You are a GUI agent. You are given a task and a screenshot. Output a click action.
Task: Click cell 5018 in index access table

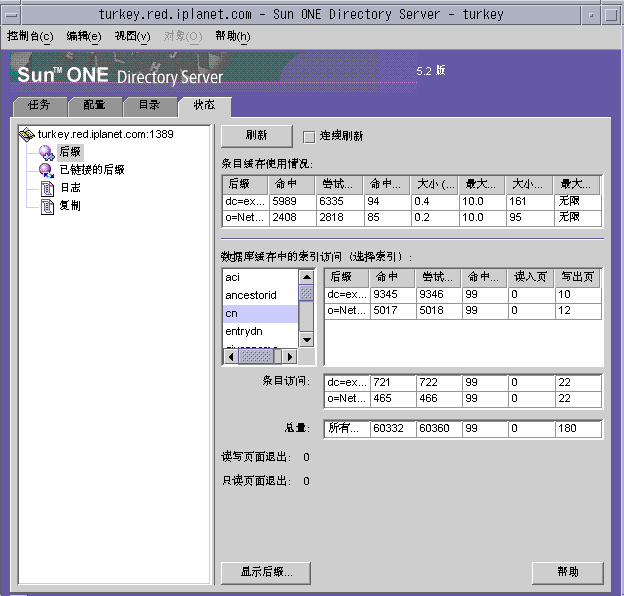pos(439,311)
